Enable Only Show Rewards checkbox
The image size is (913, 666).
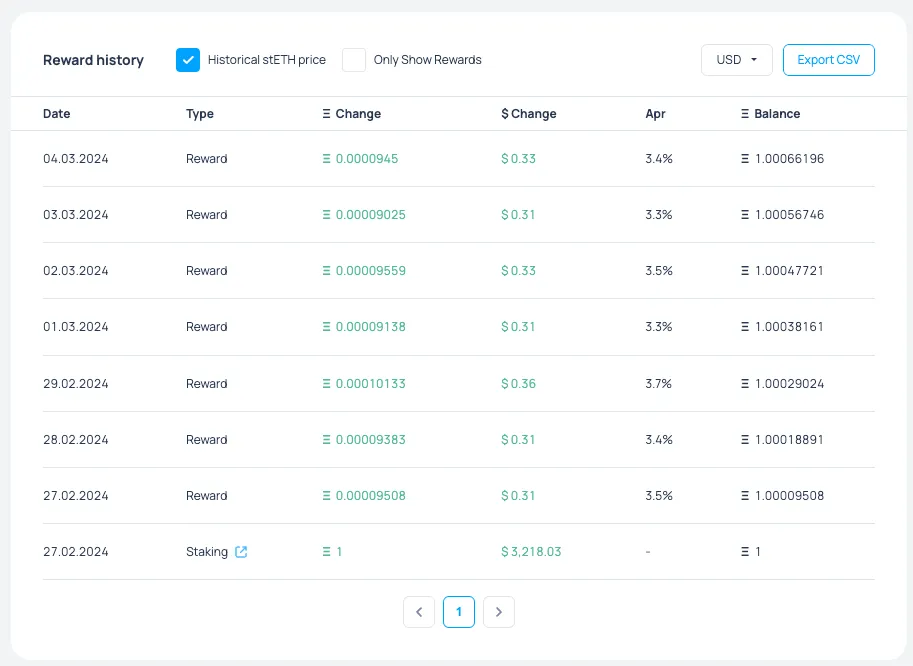(x=354, y=60)
